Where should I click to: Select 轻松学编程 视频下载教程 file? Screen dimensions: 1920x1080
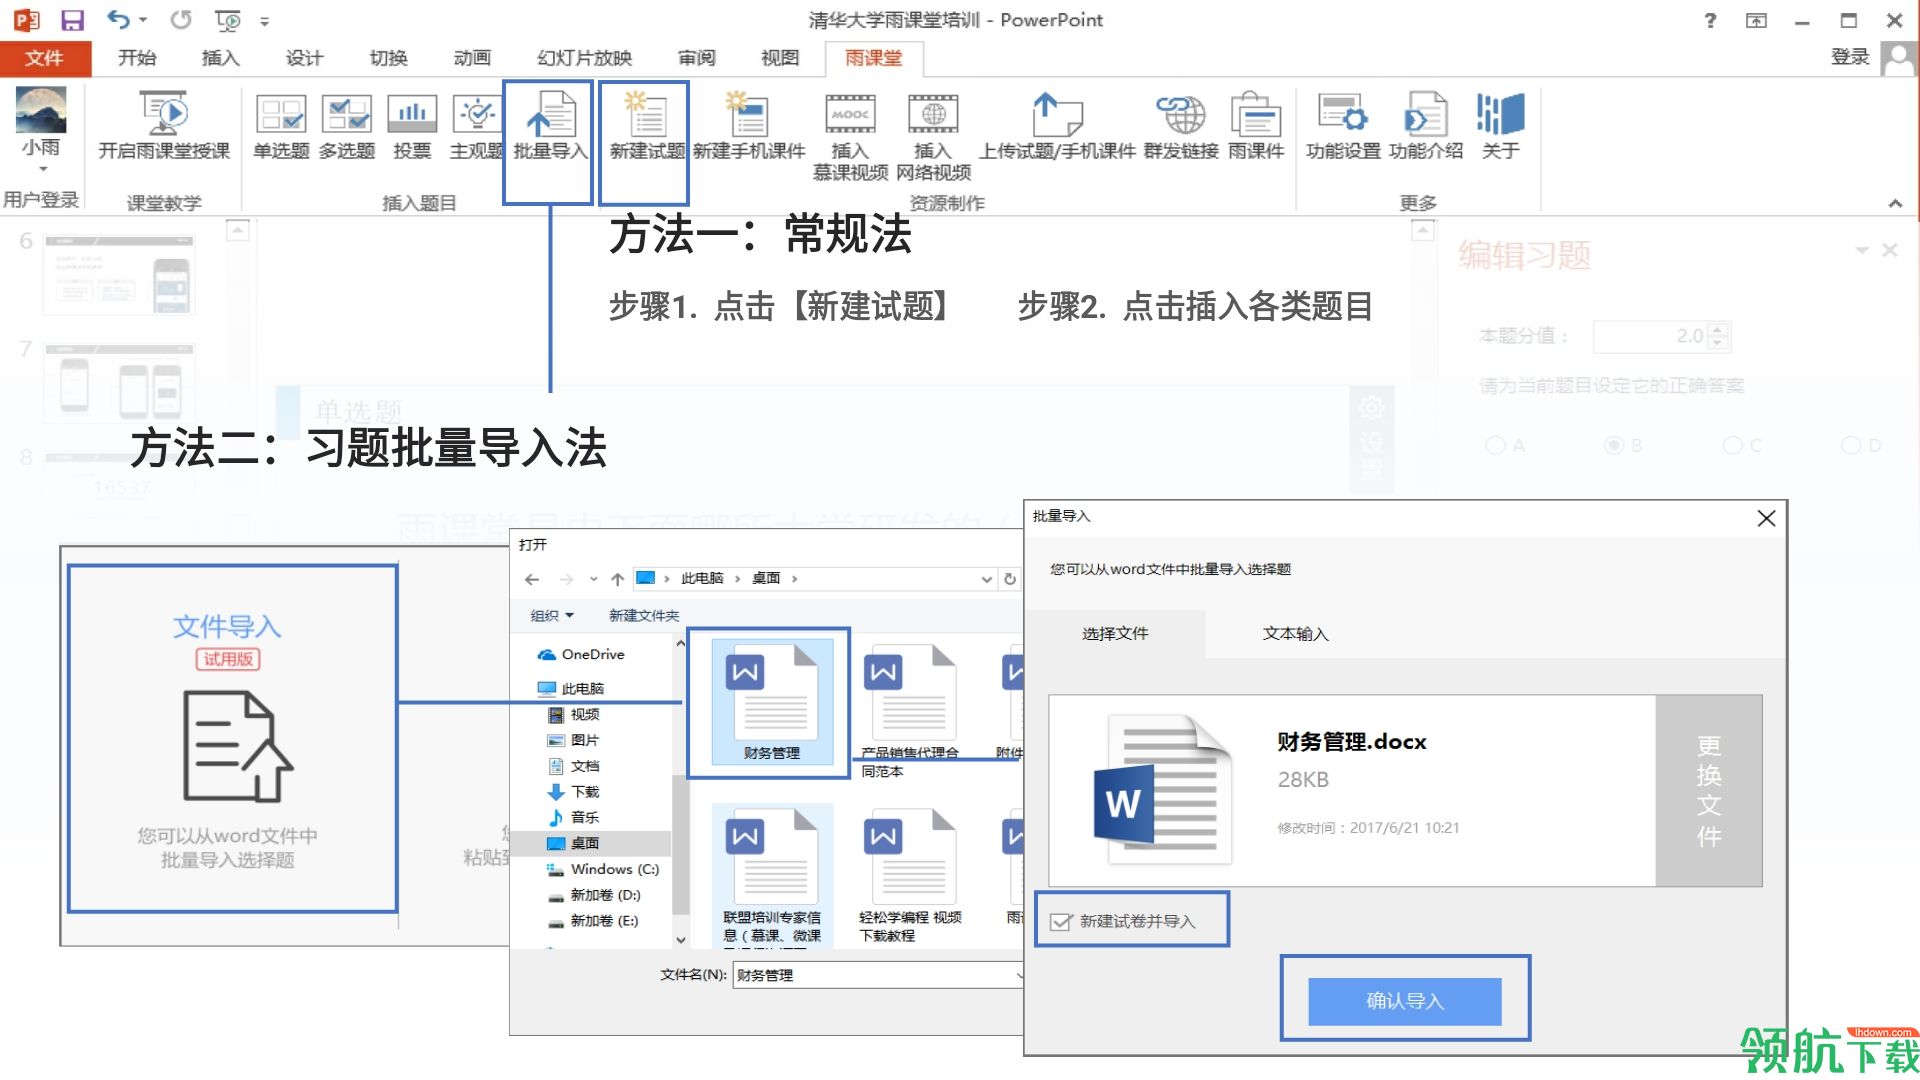point(910,874)
